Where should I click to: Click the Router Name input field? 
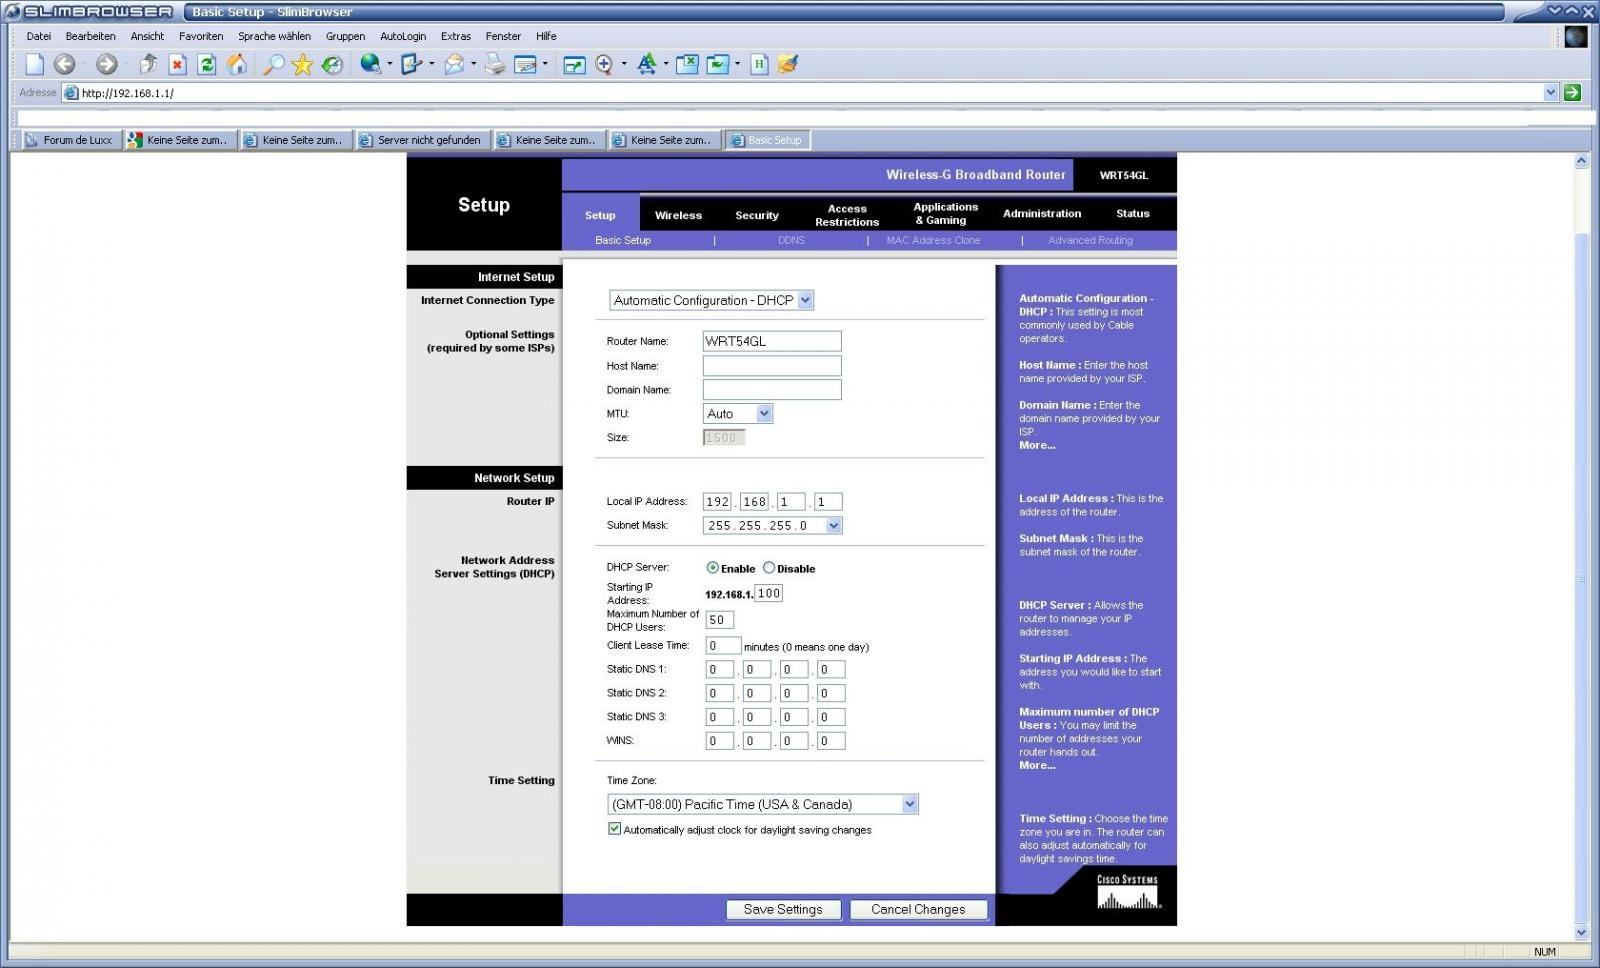click(772, 341)
